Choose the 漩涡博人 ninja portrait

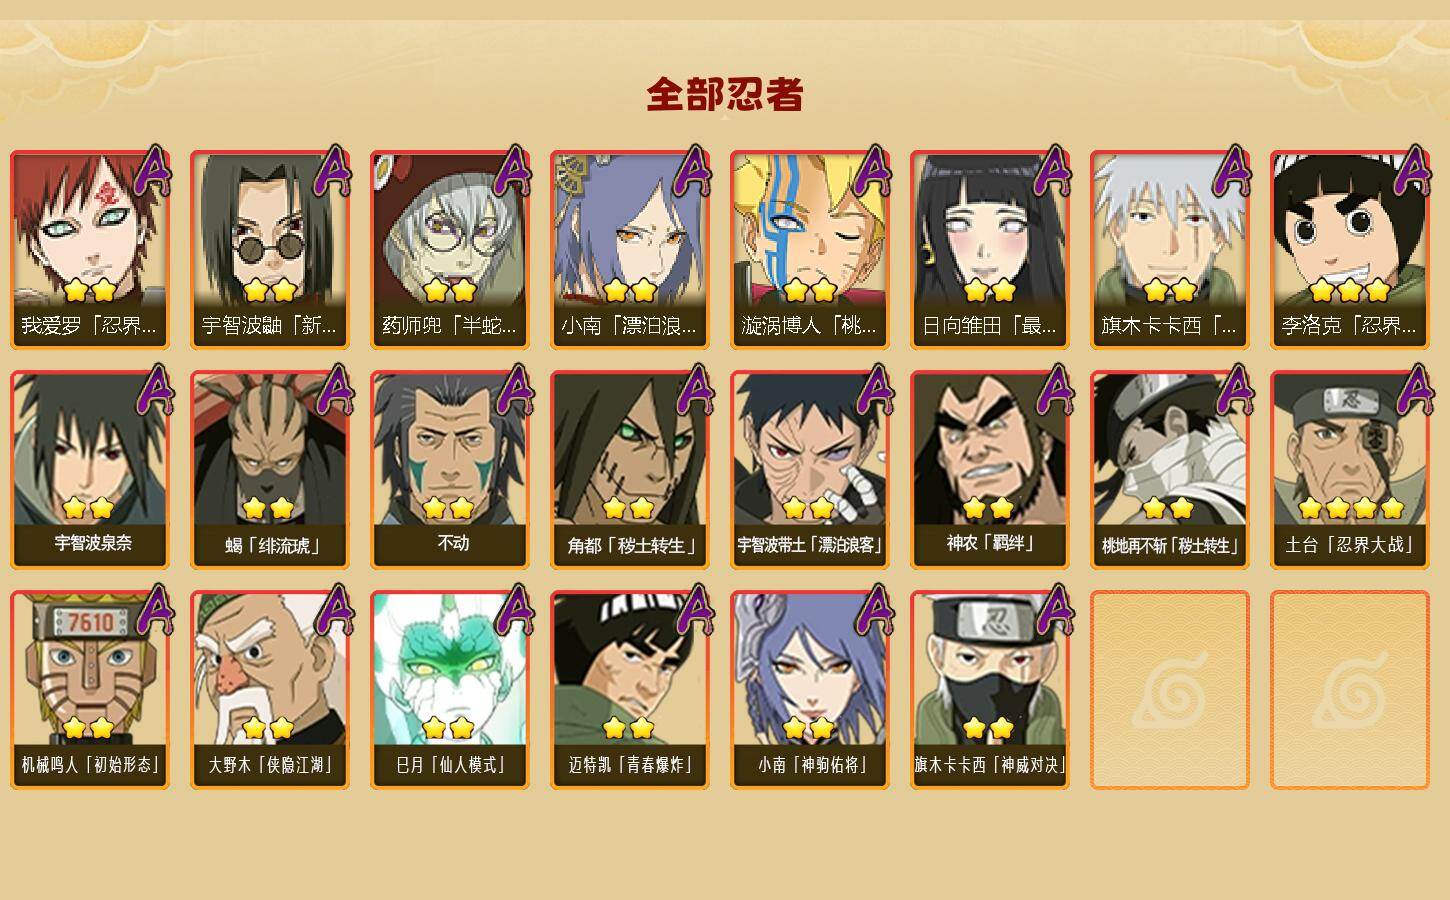[810, 250]
